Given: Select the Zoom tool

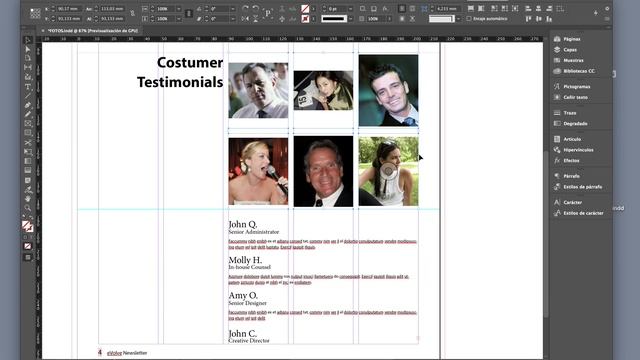Looking at the screenshot, I should [x=28, y=208].
